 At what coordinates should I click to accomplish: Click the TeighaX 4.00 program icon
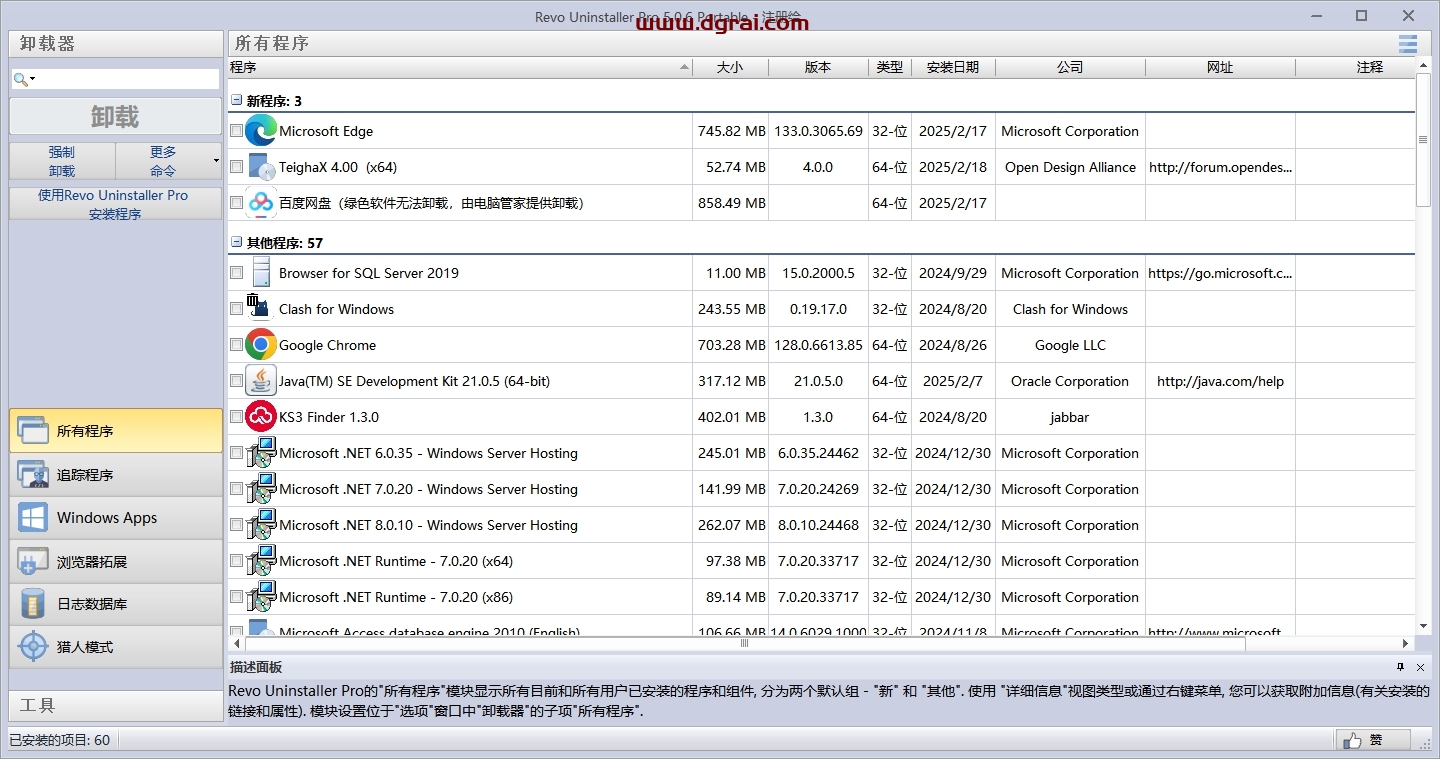point(261,167)
